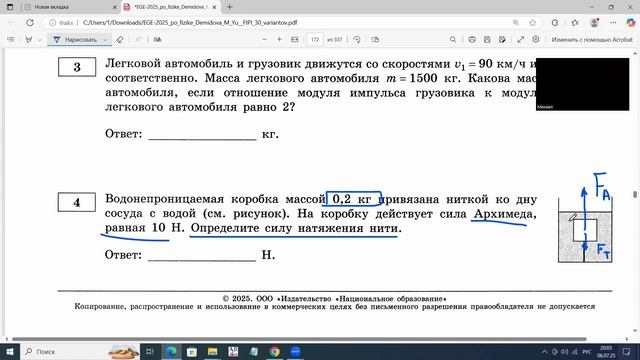
Task: Select the highlight tool in PDF toolbar
Action: [x=29, y=40]
